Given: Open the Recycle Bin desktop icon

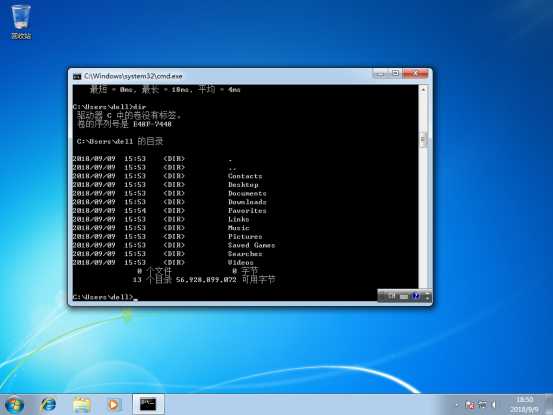Looking at the screenshot, I should click(x=21, y=21).
